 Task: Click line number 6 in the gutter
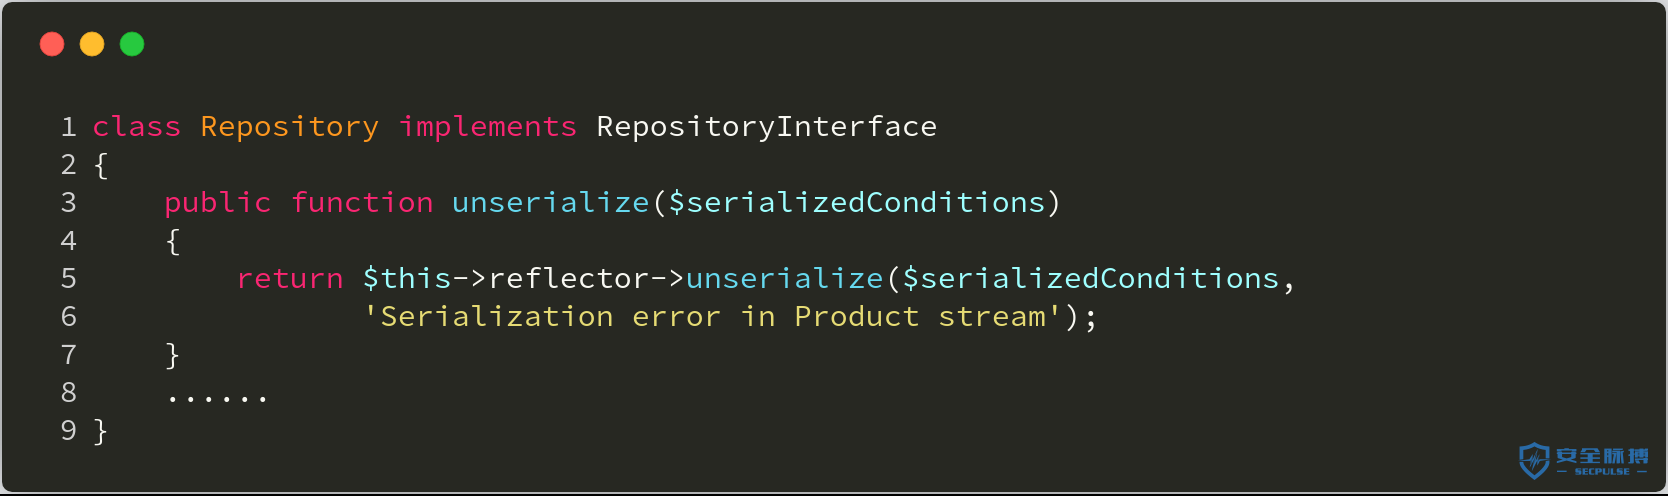(69, 317)
